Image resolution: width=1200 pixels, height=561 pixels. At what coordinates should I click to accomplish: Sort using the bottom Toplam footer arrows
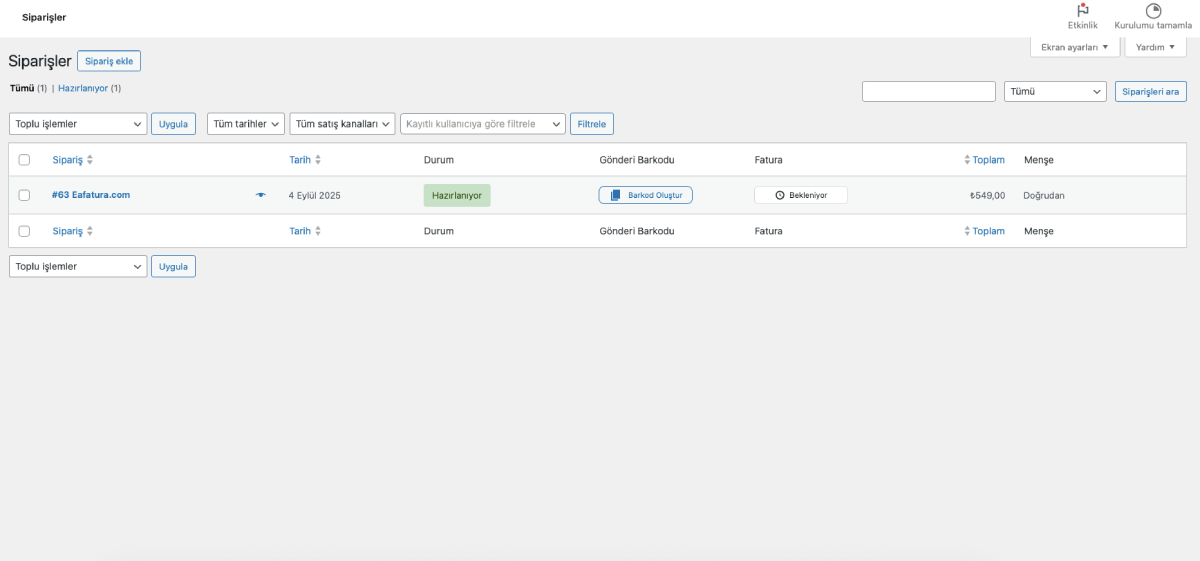967,231
